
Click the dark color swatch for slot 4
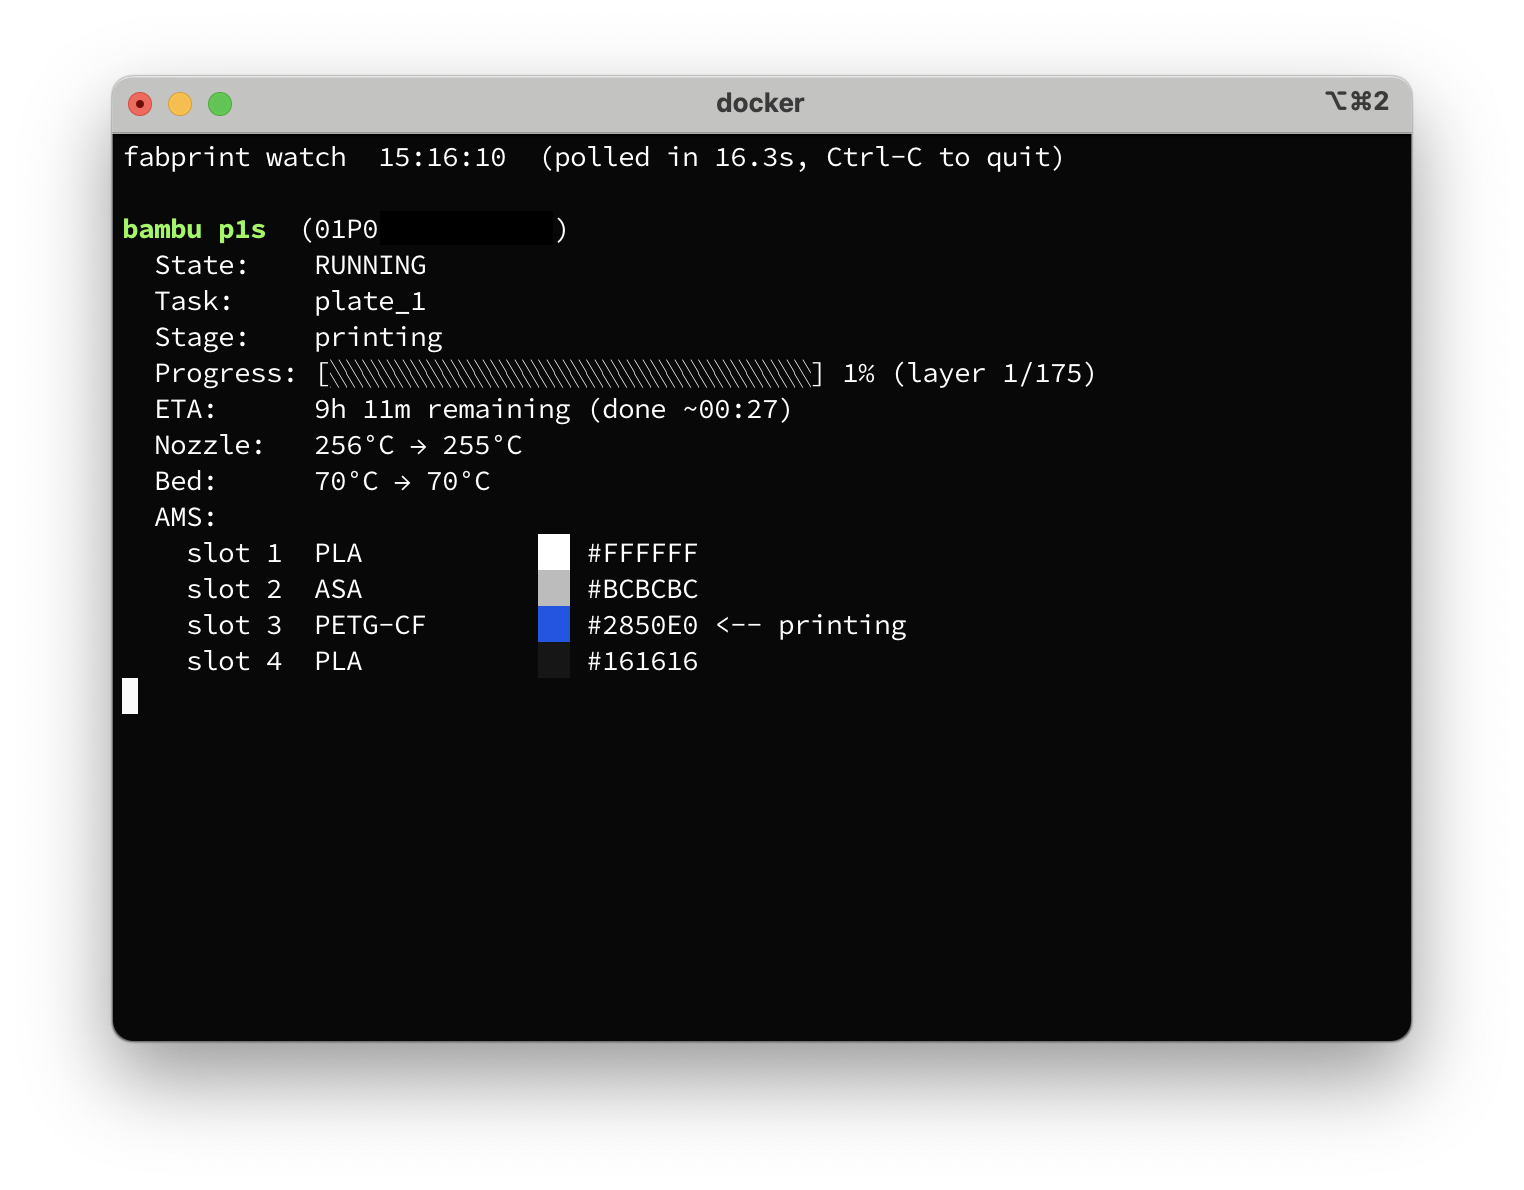(554, 660)
